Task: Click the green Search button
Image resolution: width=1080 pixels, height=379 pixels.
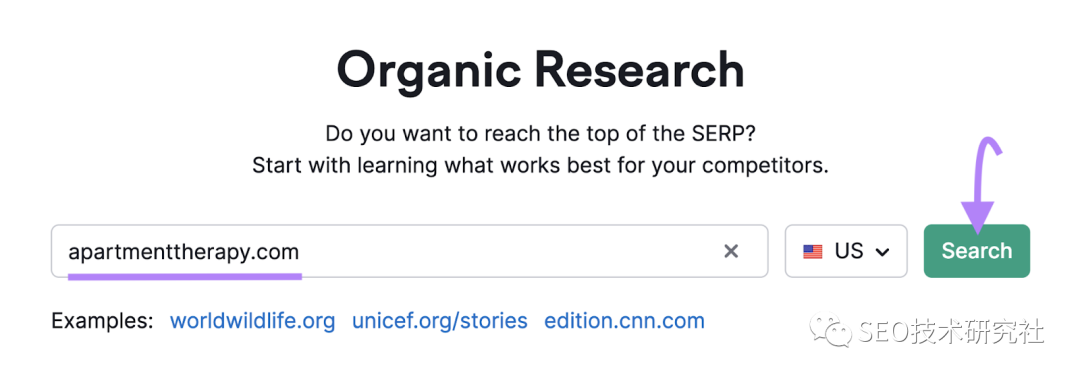Action: click(x=977, y=252)
